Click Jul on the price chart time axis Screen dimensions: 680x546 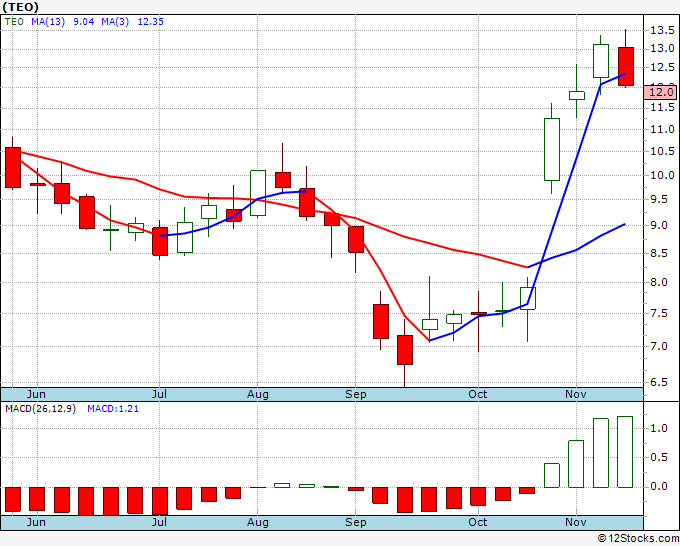(159, 394)
